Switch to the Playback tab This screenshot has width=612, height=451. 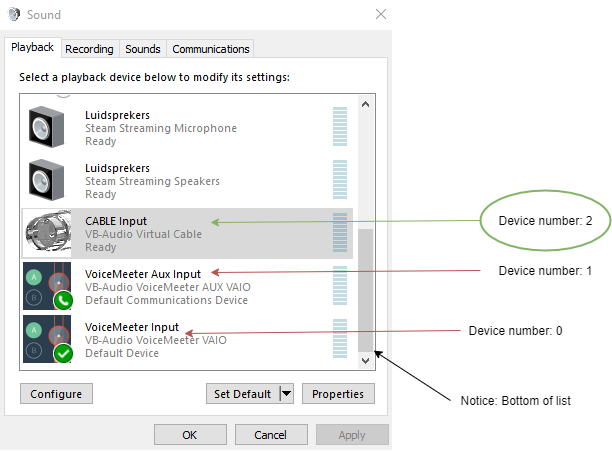[x=32, y=48]
